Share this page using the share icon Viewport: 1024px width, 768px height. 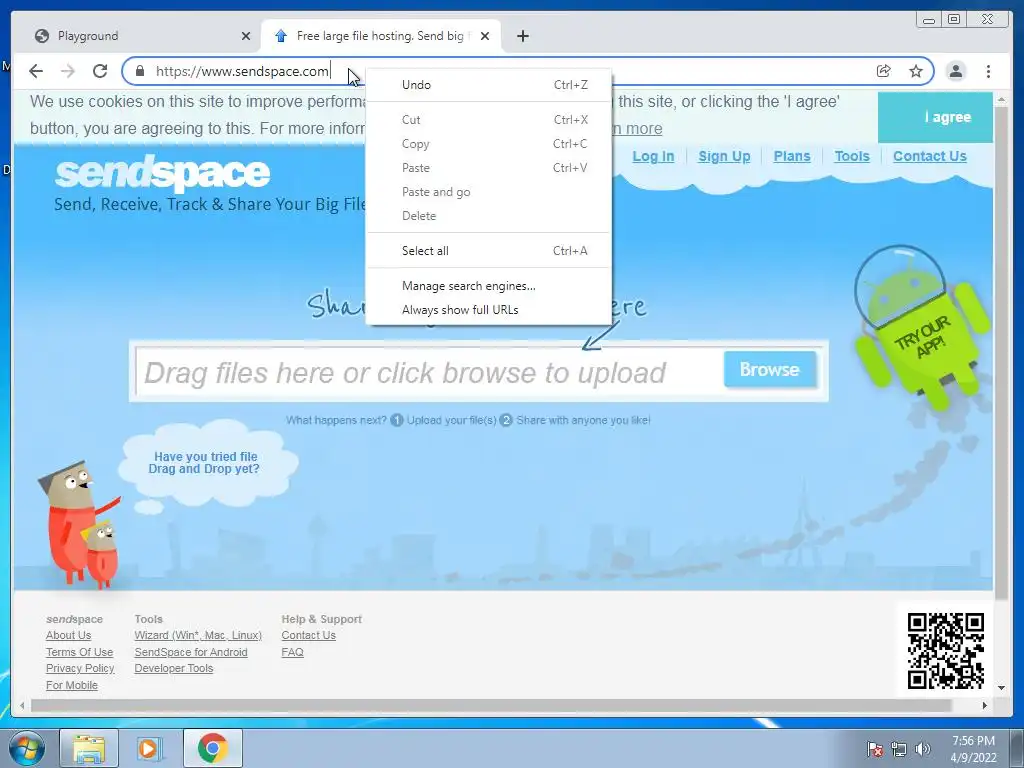pos(884,71)
